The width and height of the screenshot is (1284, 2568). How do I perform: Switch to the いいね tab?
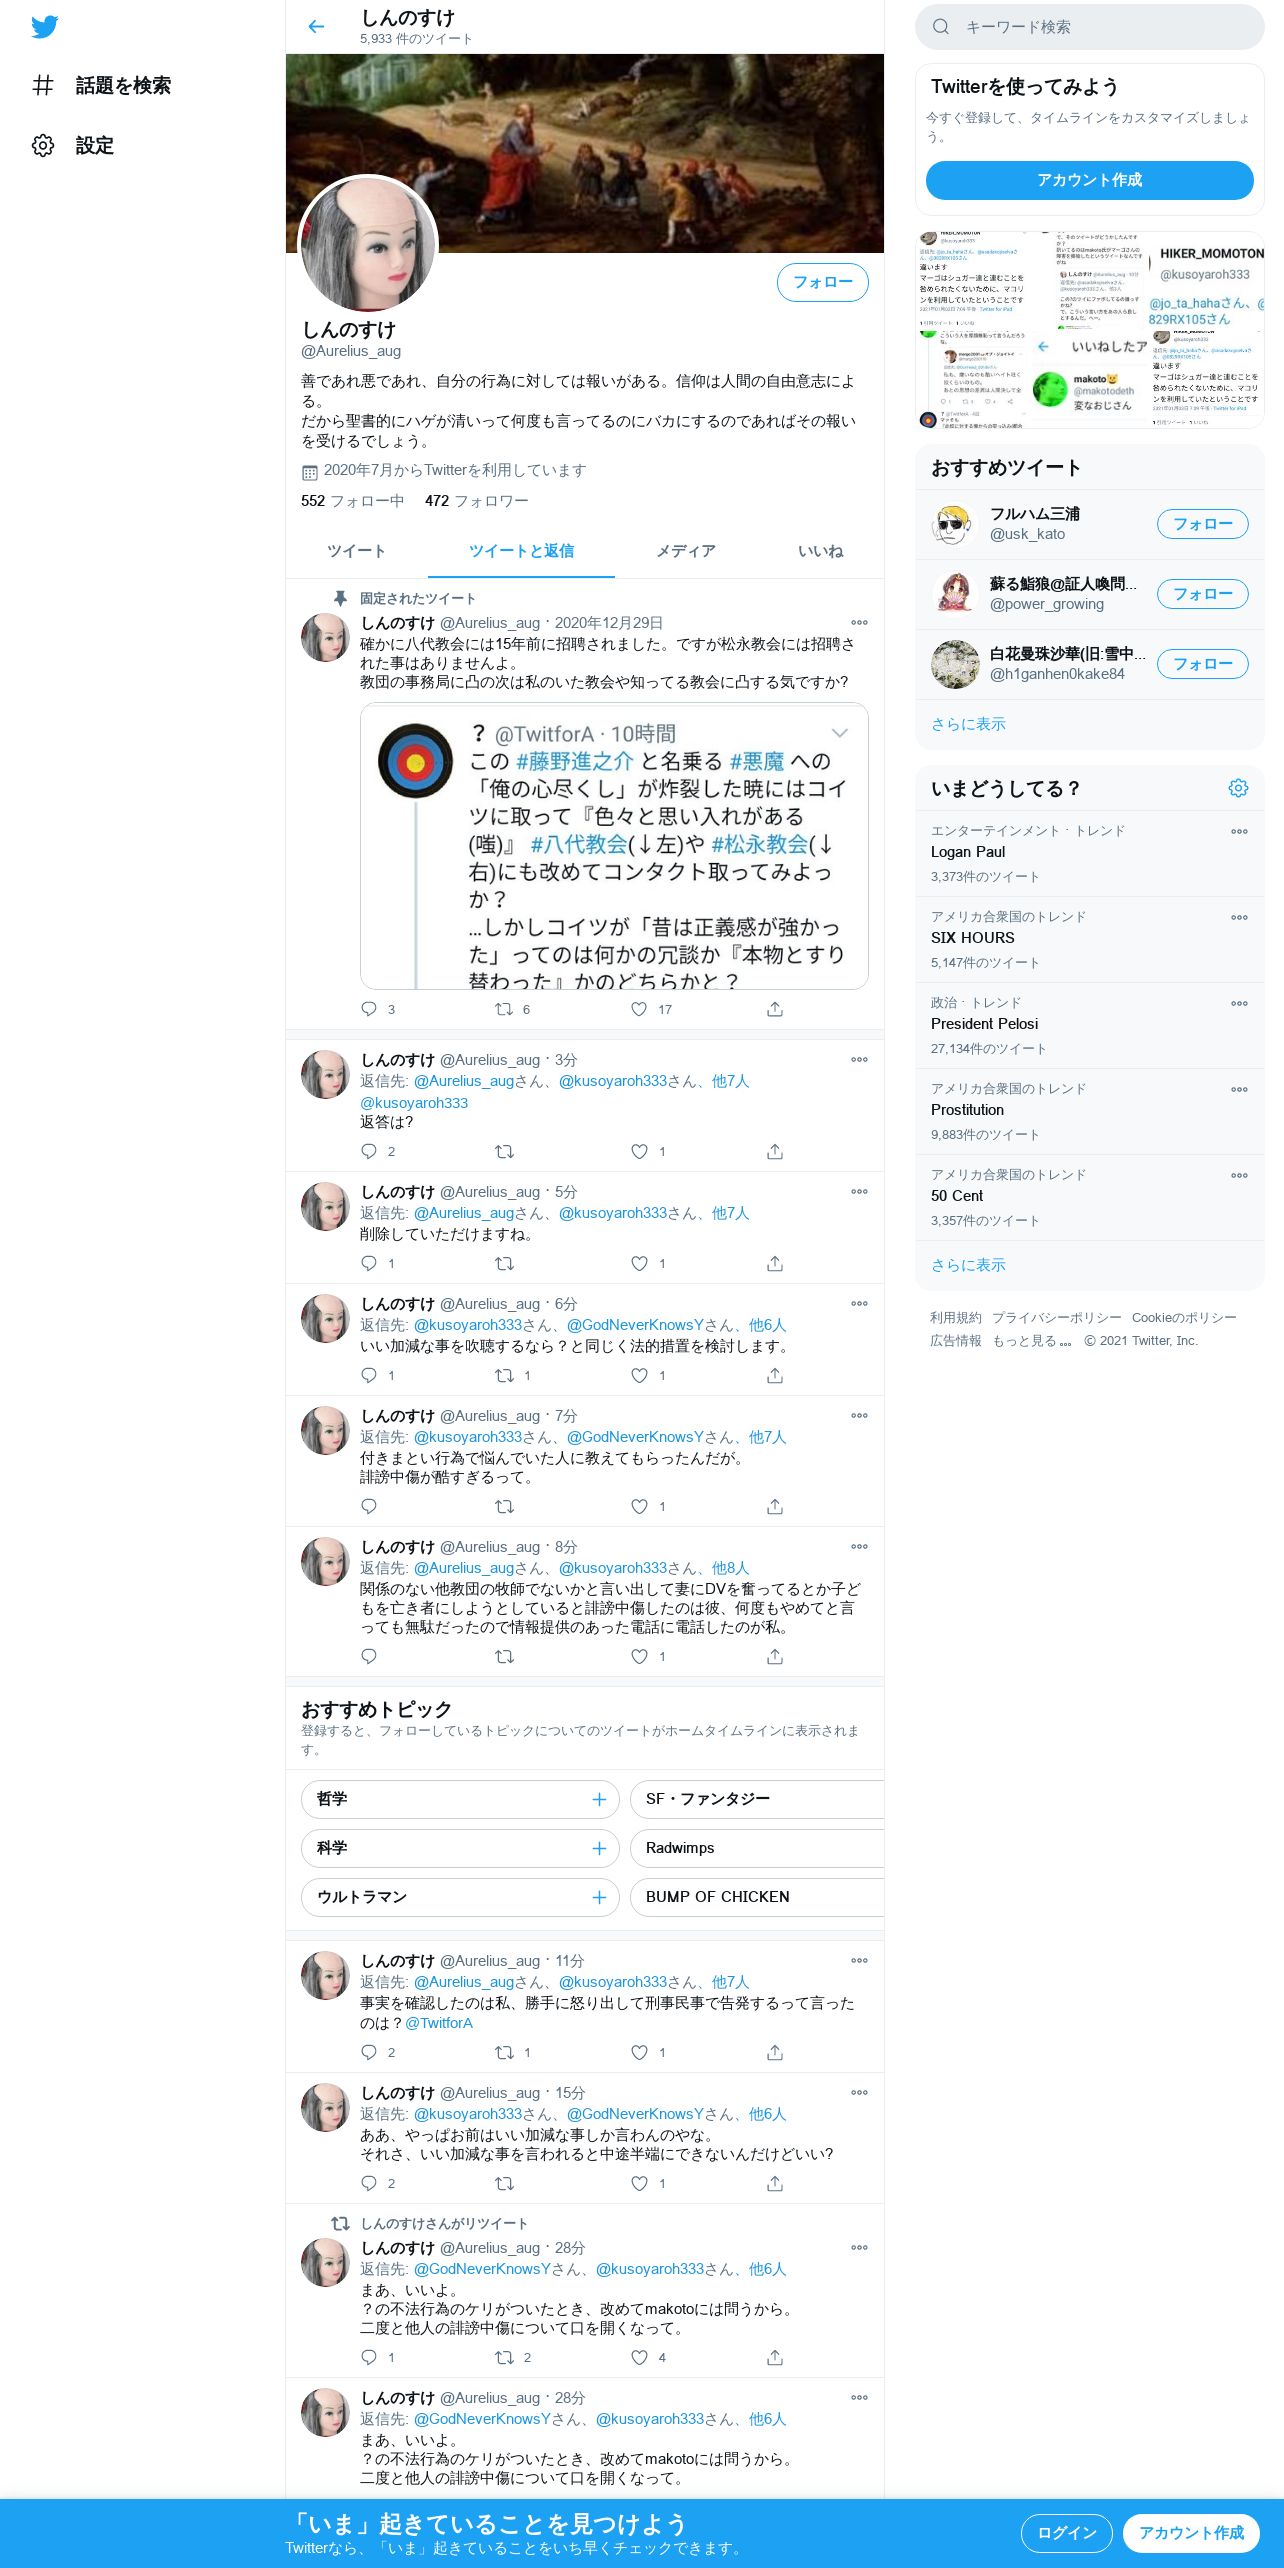pos(820,551)
